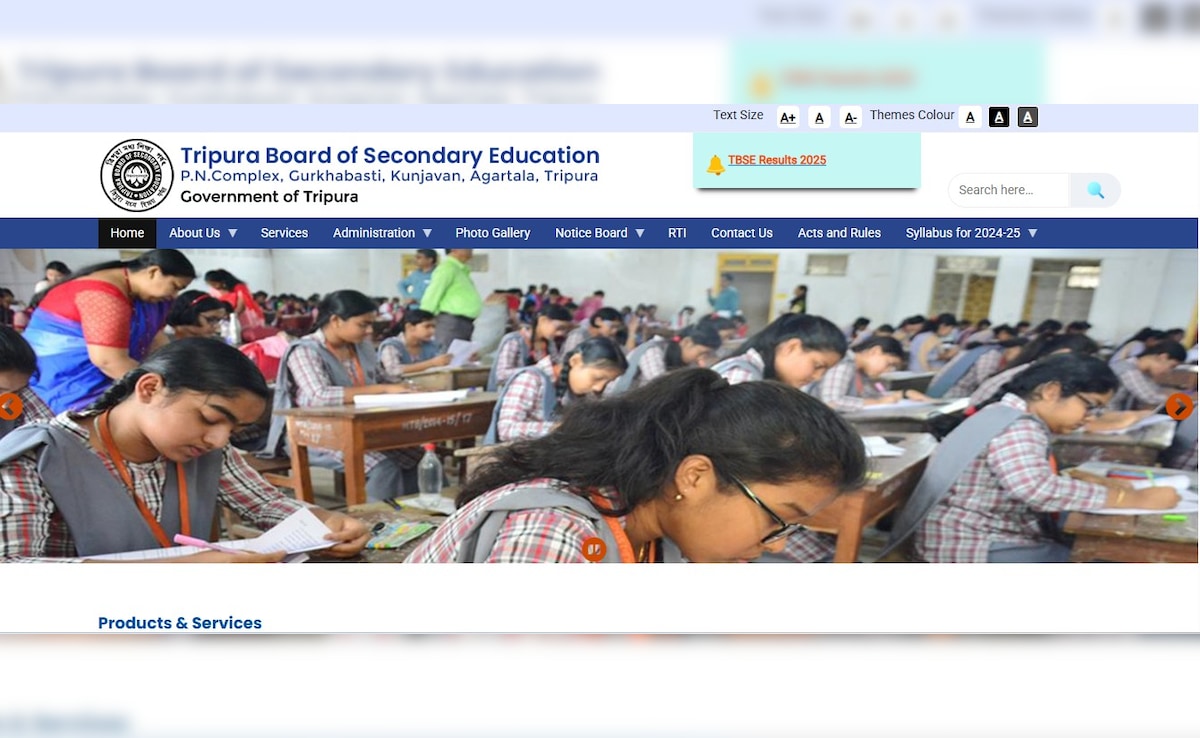Switch to the grey theme colour
The height and width of the screenshot is (738, 1200).
(x=1027, y=117)
